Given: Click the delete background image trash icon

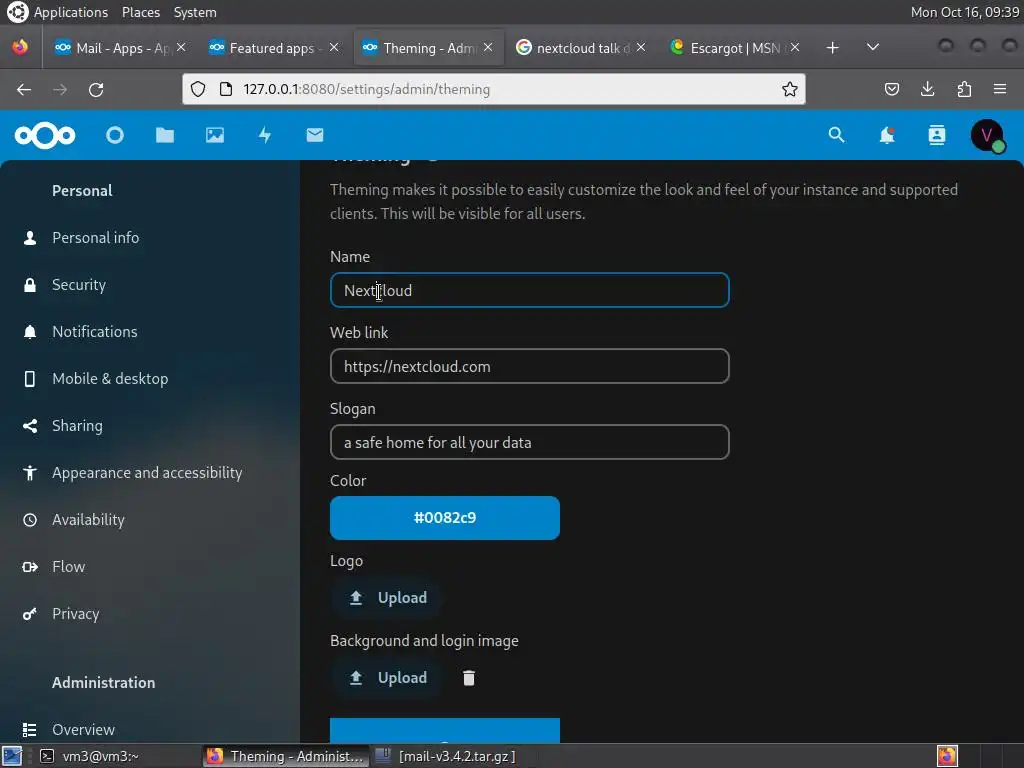Looking at the screenshot, I should 469,678.
